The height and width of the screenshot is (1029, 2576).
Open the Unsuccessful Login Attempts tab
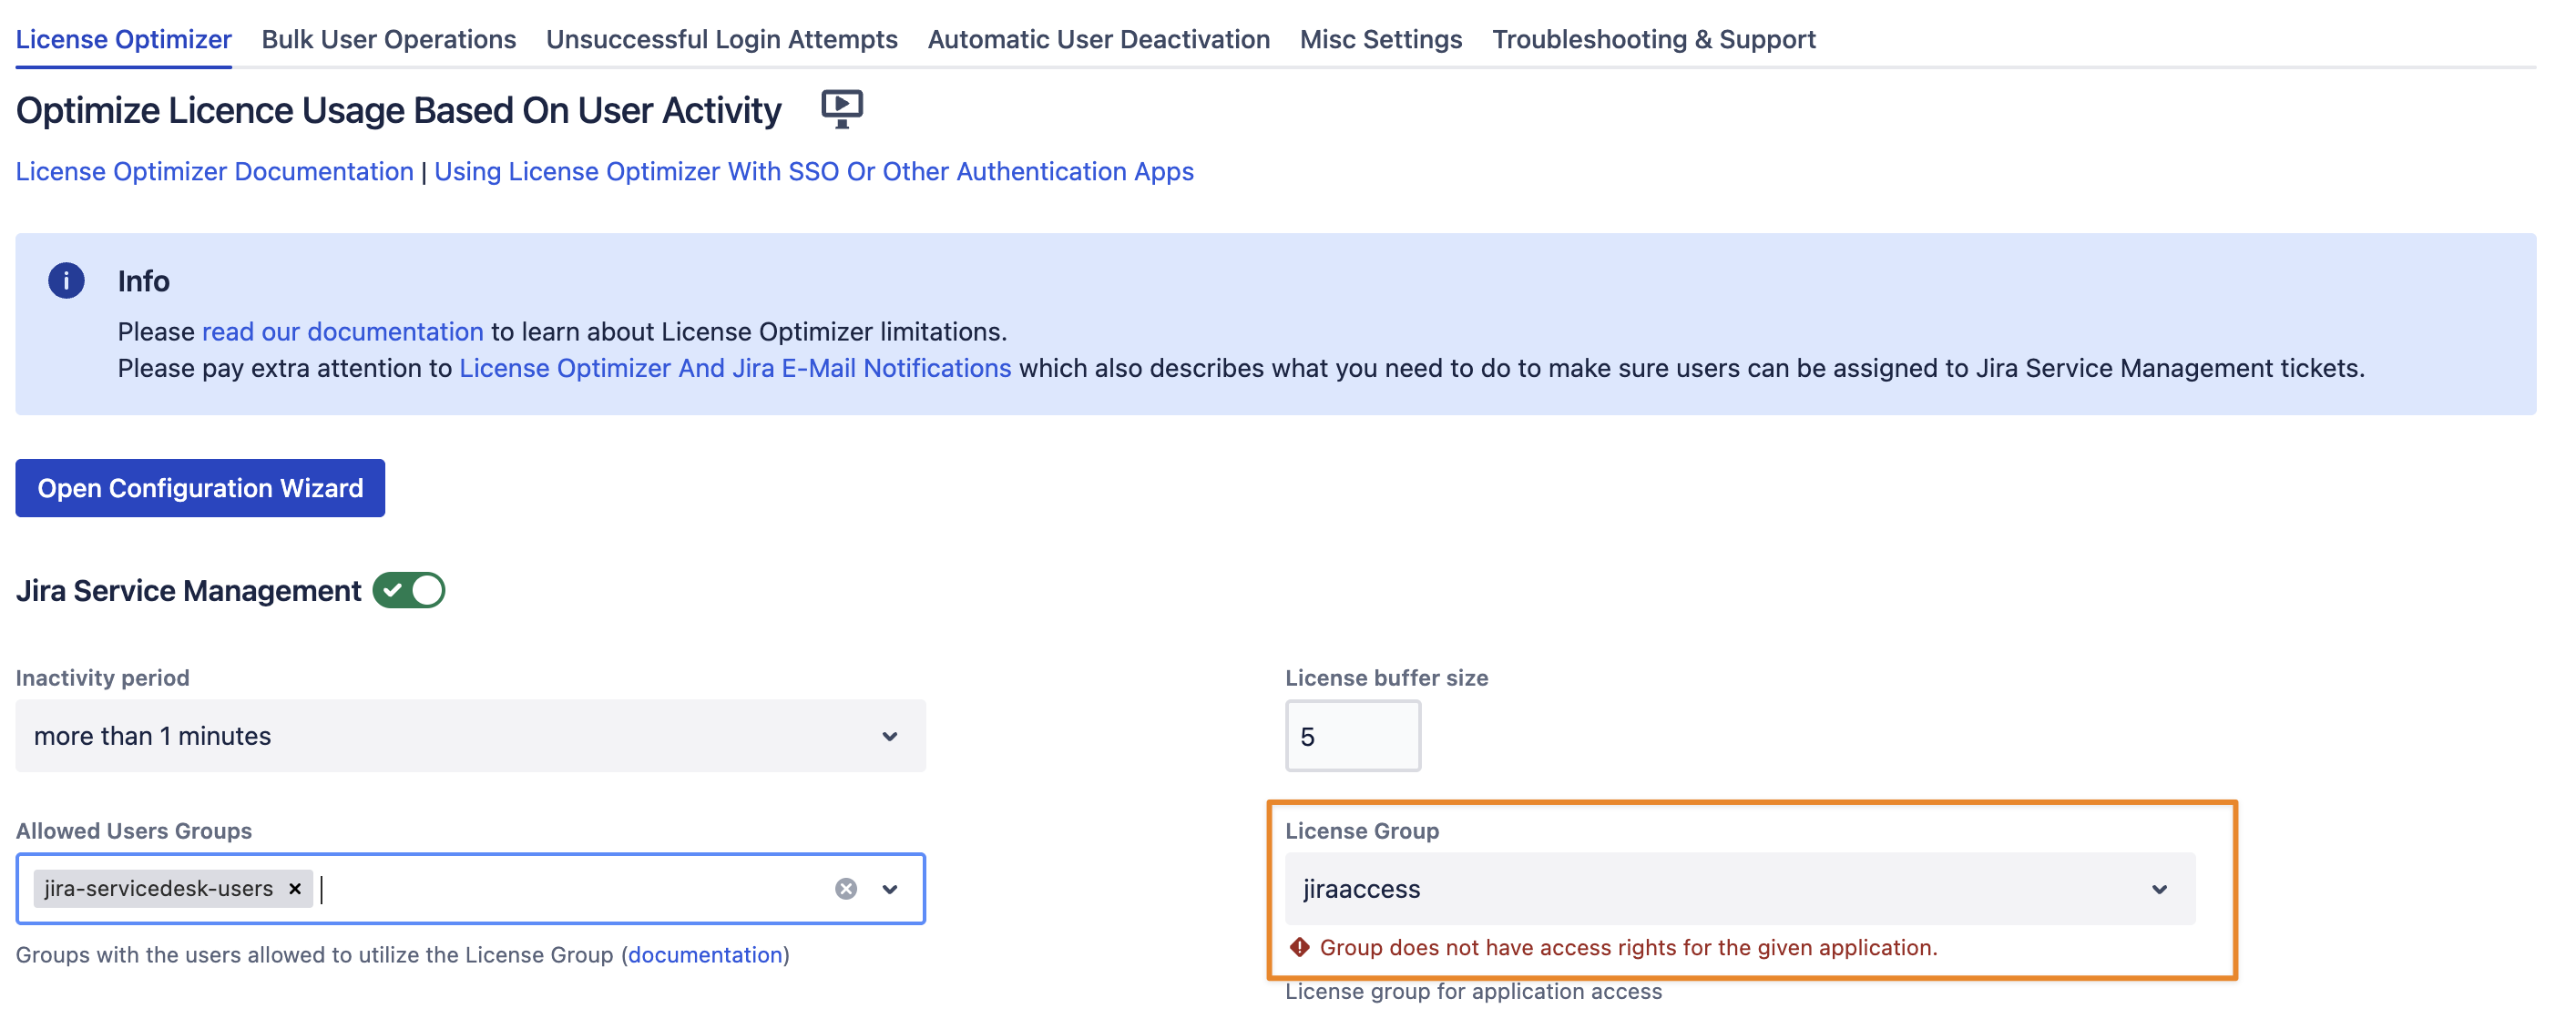[721, 39]
